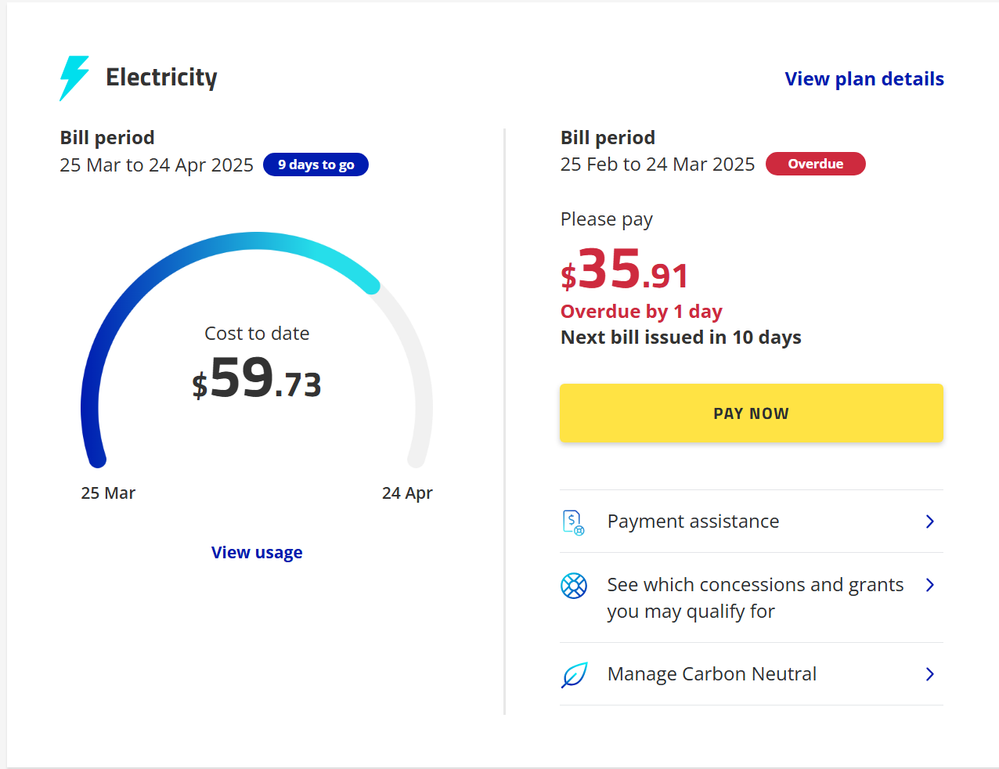Choose the Manage Carbon Neutral entry
Screen dimensions: 999x769
tap(712, 675)
